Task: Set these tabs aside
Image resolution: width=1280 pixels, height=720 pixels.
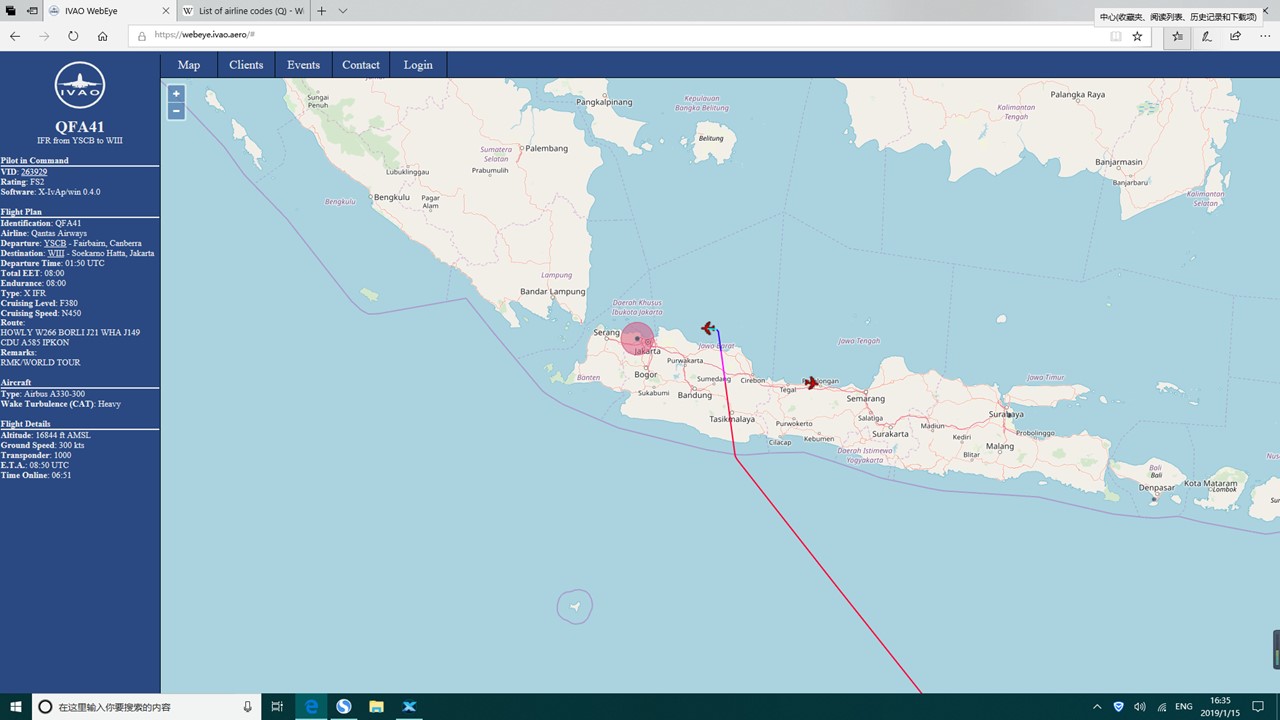Action: coord(32,11)
